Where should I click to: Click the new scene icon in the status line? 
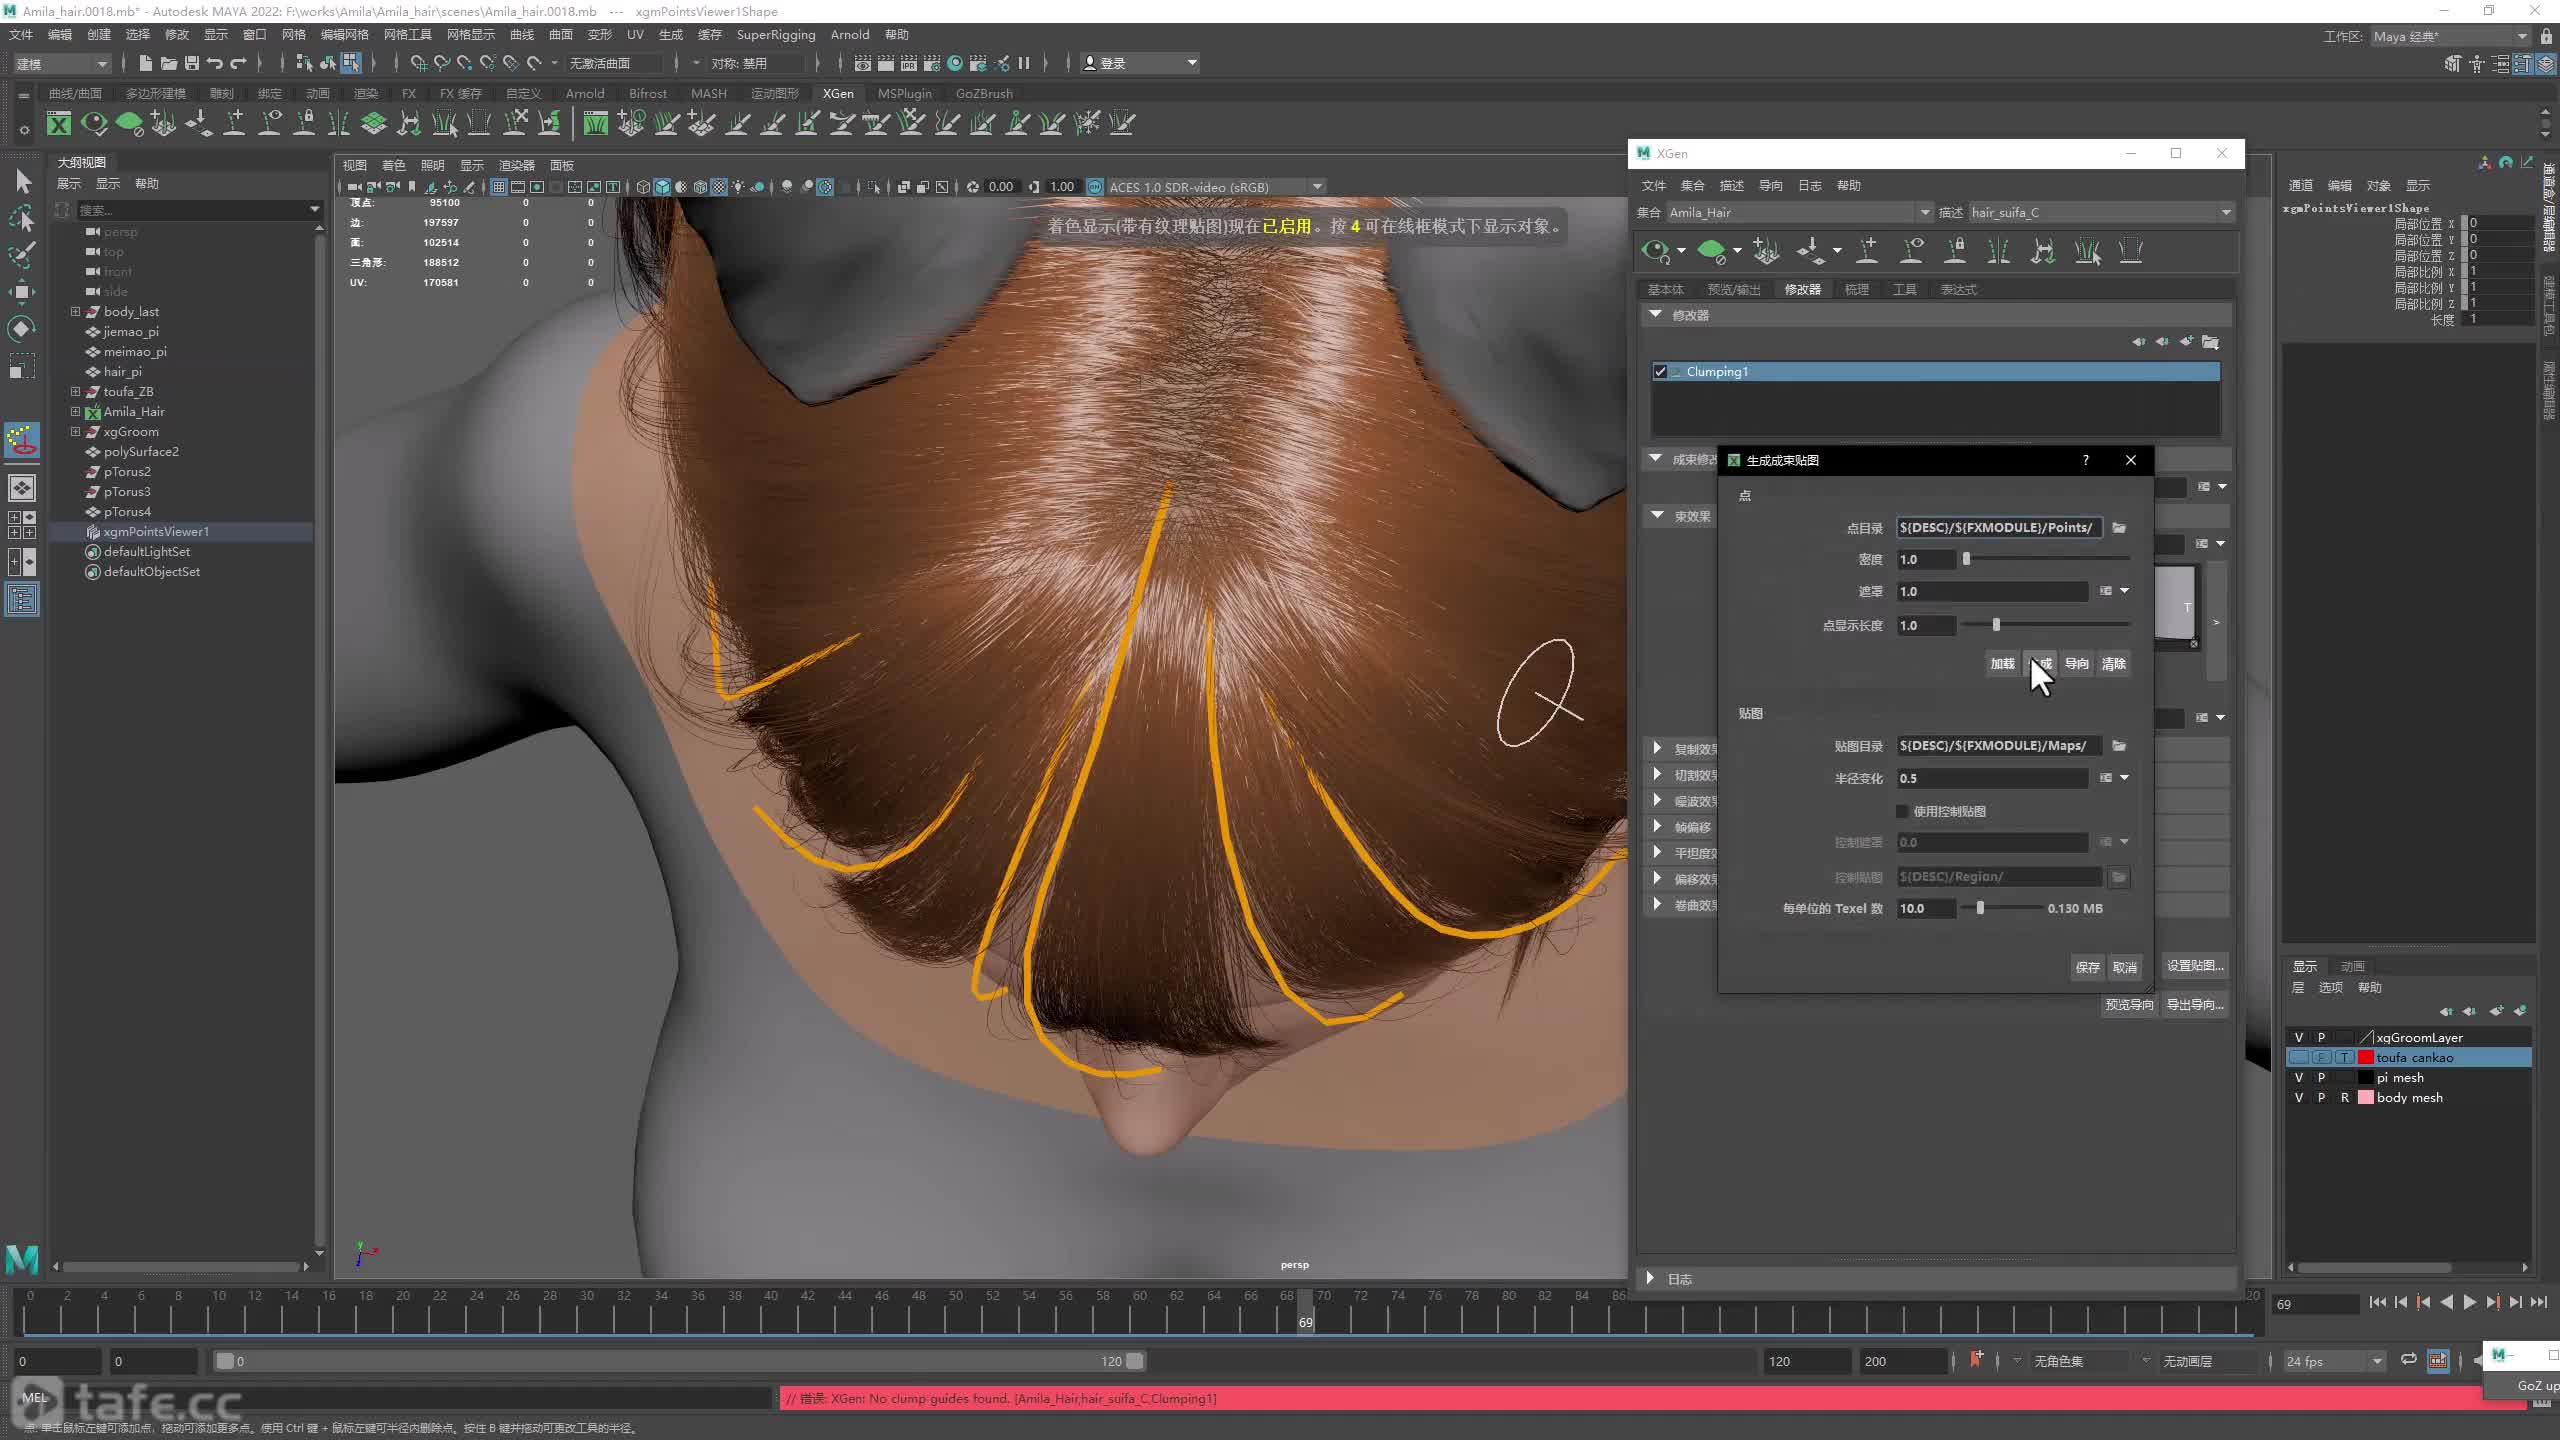tap(145, 63)
